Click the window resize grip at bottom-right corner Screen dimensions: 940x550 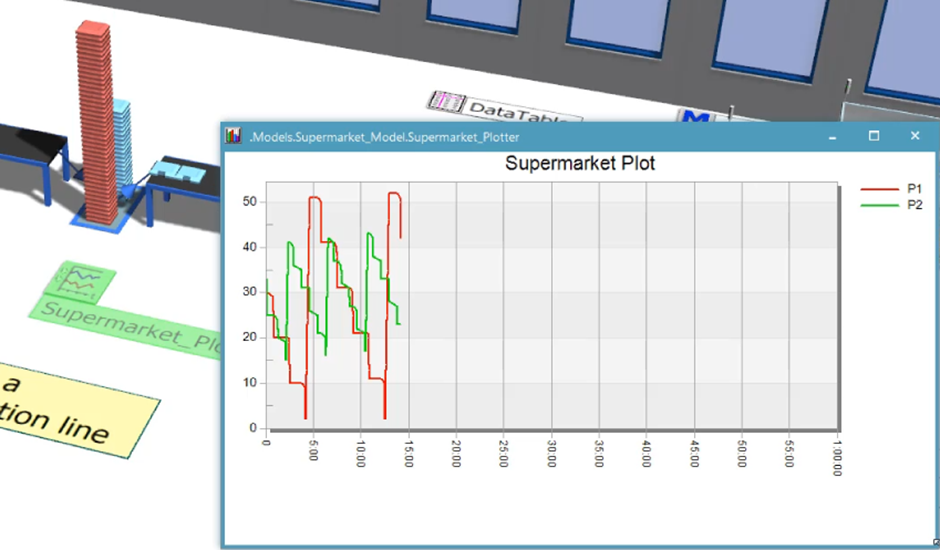tap(934, 544)
